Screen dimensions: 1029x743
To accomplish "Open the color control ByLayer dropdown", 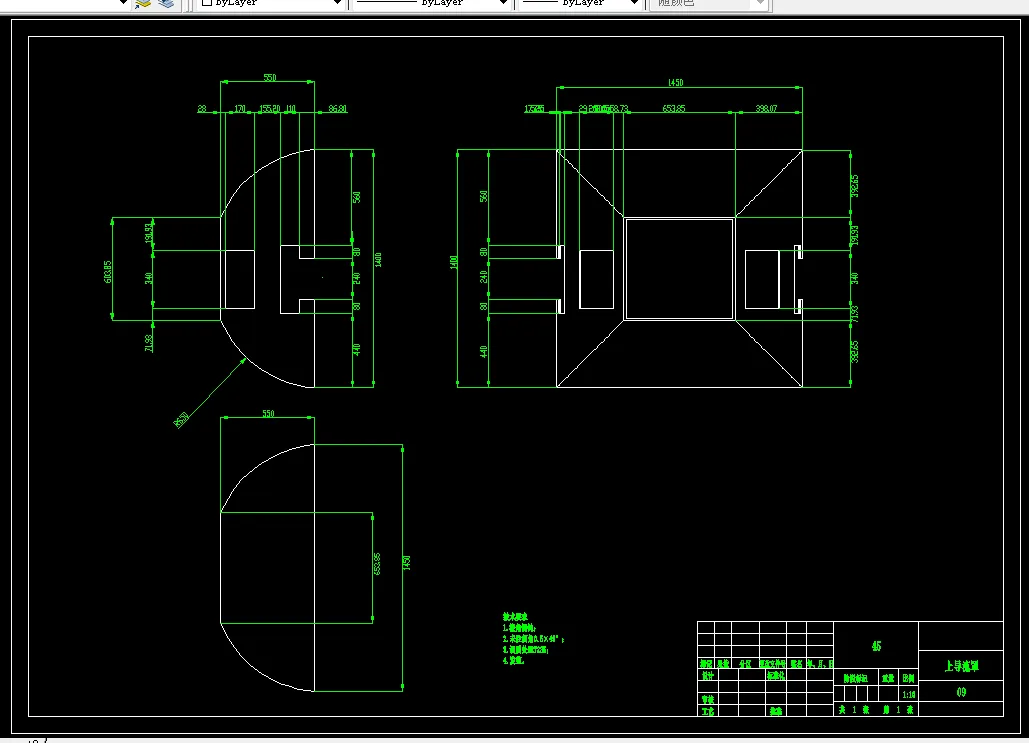I will click(x=271, y=3).
